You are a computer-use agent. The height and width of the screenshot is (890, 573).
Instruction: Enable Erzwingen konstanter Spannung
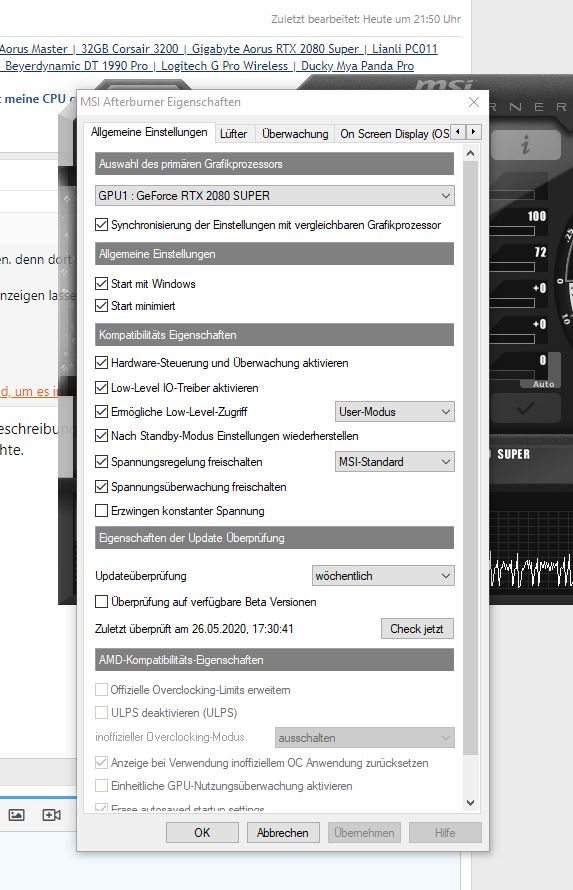point(101,510)
